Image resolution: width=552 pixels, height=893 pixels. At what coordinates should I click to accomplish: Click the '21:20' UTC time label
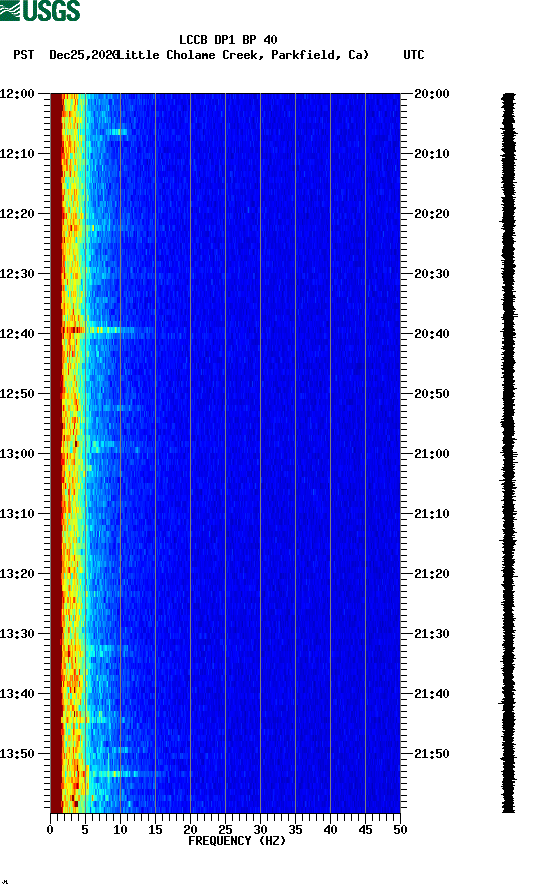(x=432, y=574)
